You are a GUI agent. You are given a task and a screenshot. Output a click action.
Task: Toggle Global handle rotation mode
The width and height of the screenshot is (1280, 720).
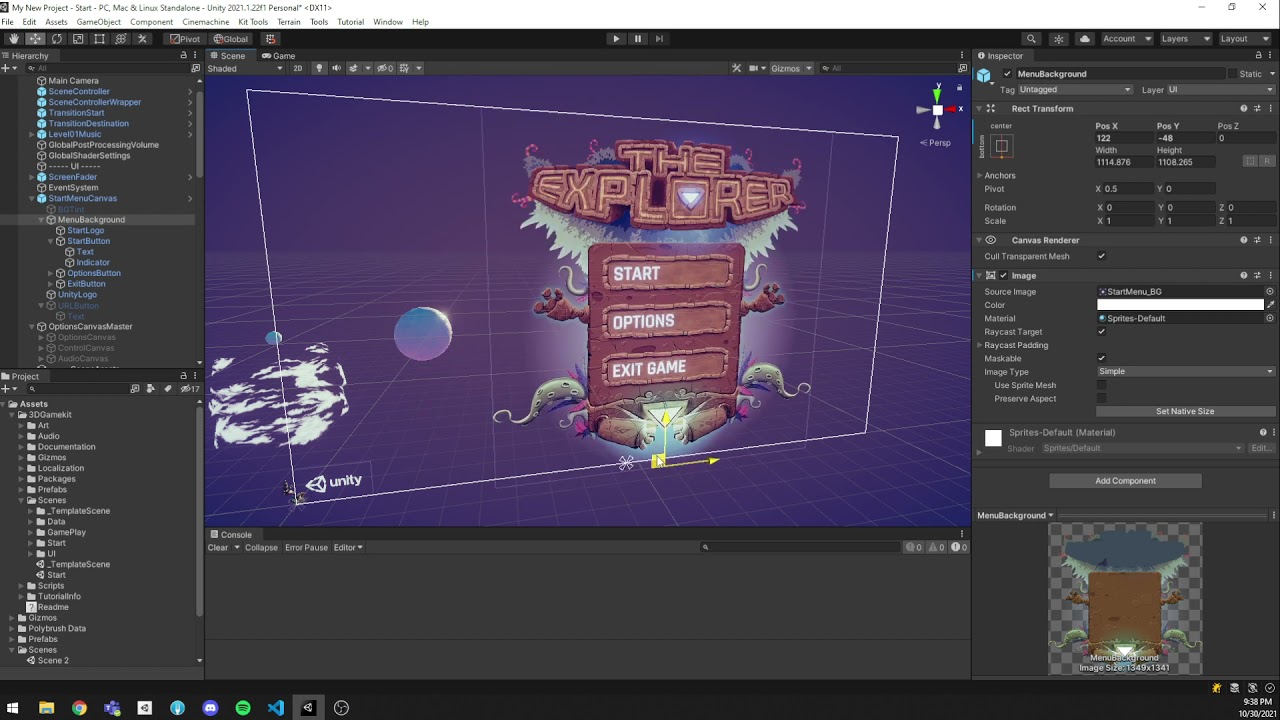pos(230,39)
